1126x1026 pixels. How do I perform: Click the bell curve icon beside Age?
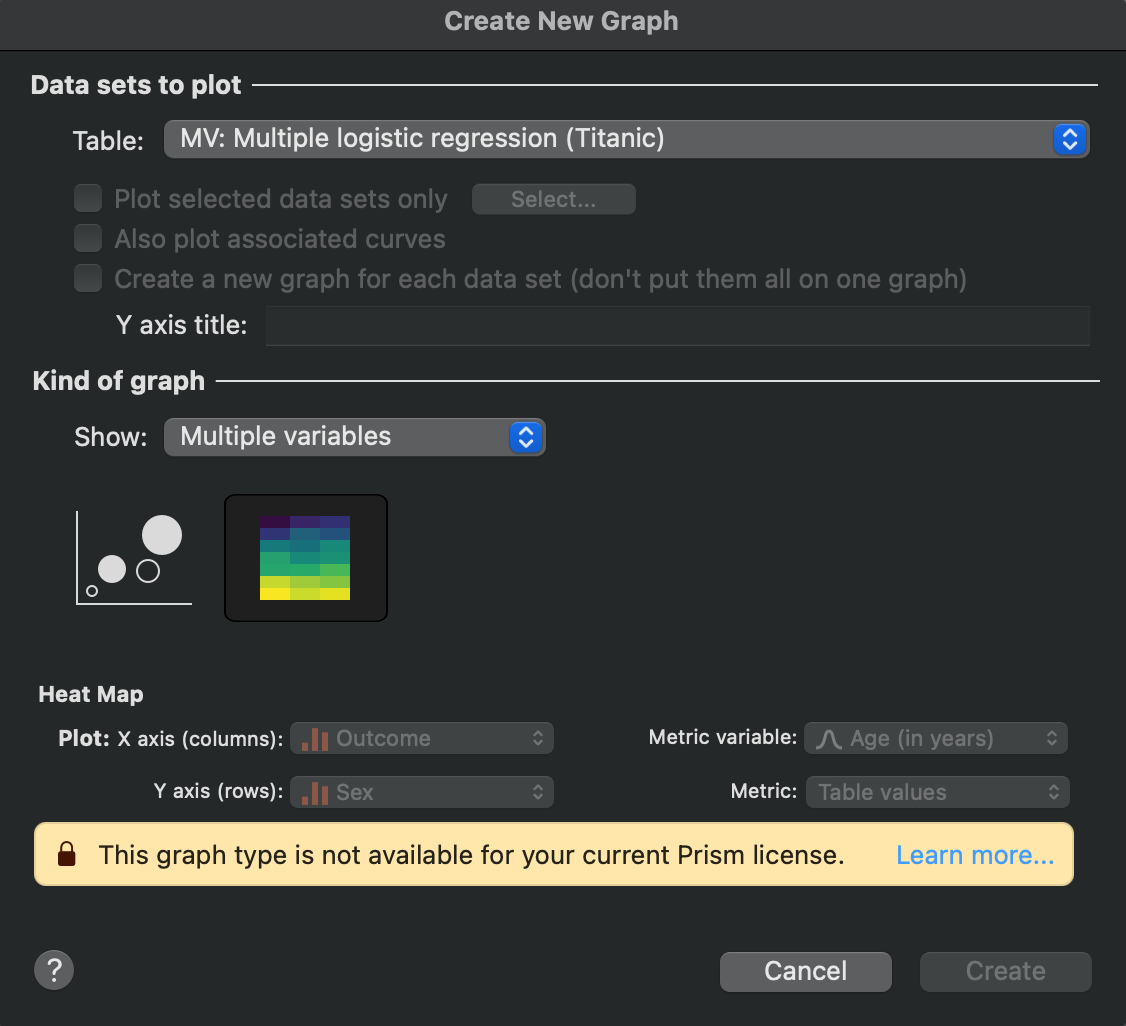[x=829, y=739]
